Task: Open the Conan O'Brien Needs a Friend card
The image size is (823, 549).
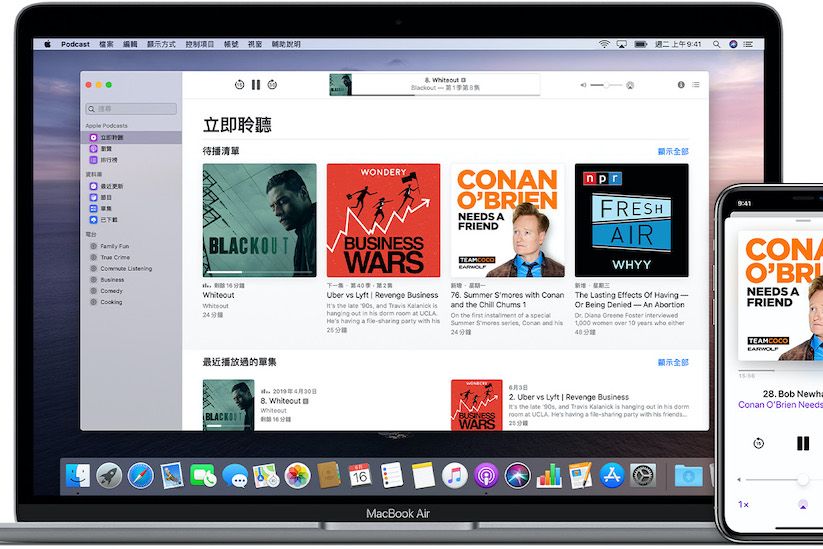Action: [x=508, y=220]
